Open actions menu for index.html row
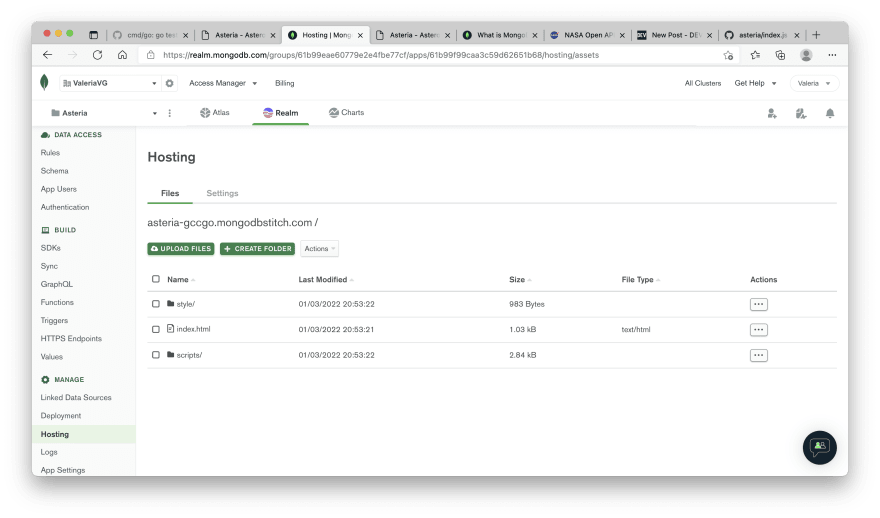 click(x=759, y=329)
